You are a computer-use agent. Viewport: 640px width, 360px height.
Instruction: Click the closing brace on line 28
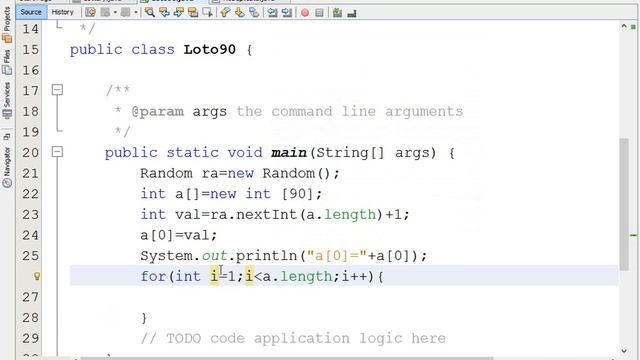[x=144, y=318]
